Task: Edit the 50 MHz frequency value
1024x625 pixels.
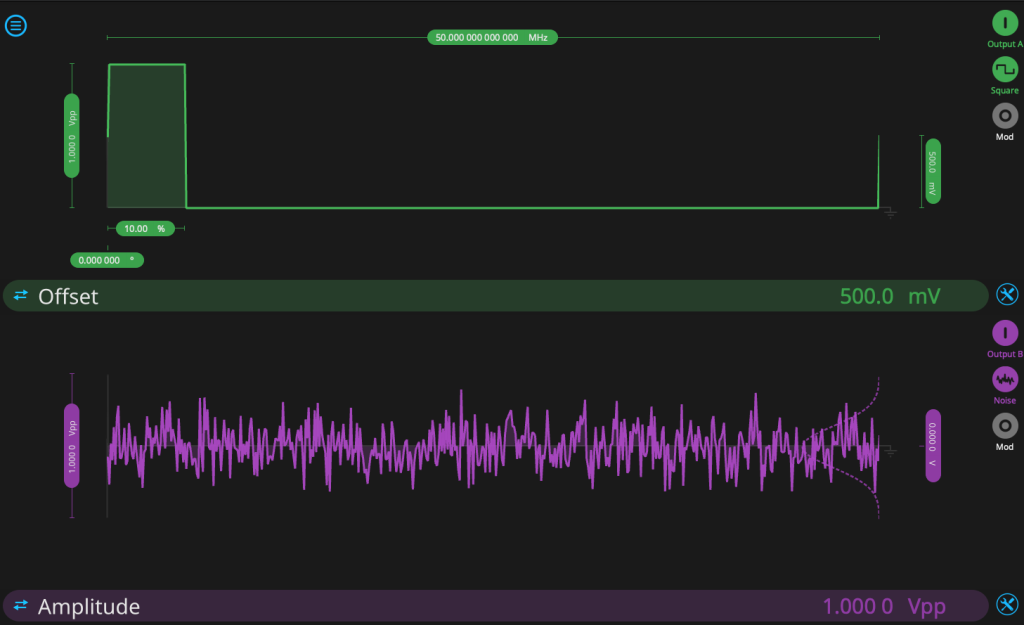Action: (x=492, y=37)
